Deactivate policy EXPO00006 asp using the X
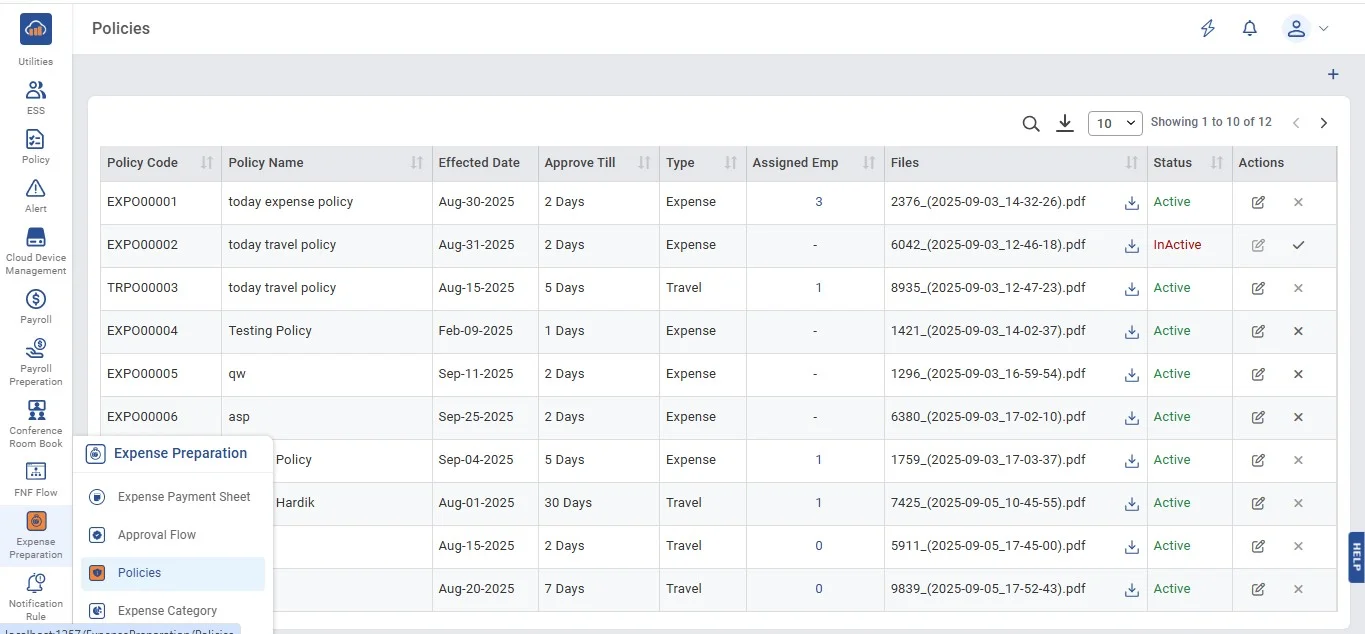1365x634 pixels. (1298, 417)
